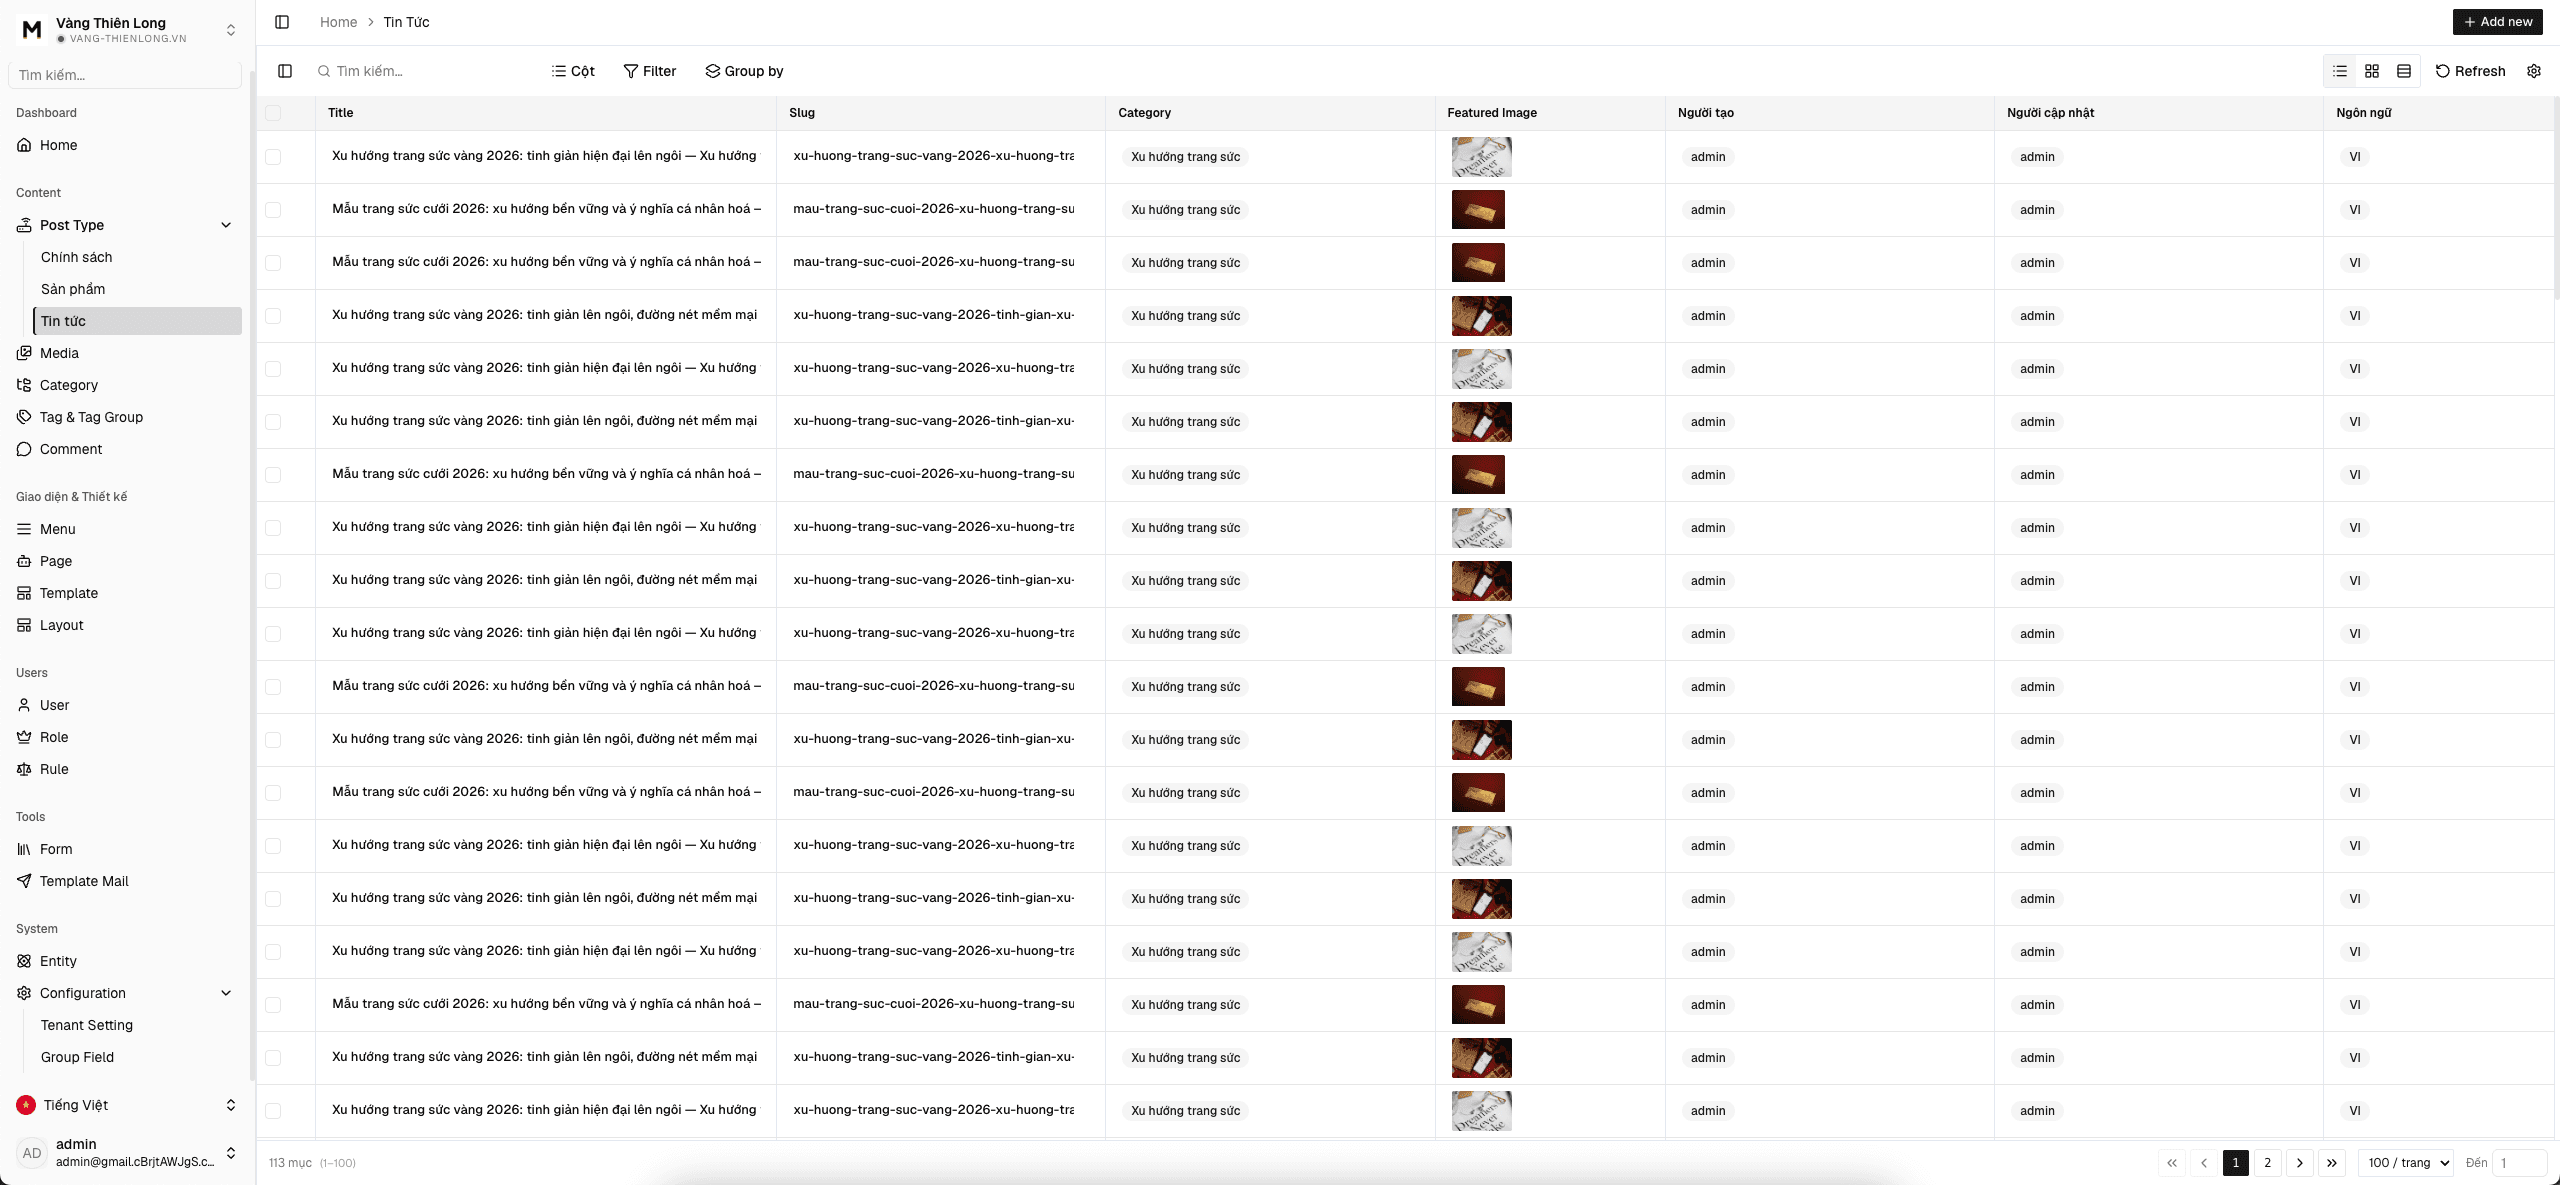The width and height of the screenshot is (2560, 1185).
Task: Focus the sidebar Tìm kiếm search box
Action: pos(125,75)
